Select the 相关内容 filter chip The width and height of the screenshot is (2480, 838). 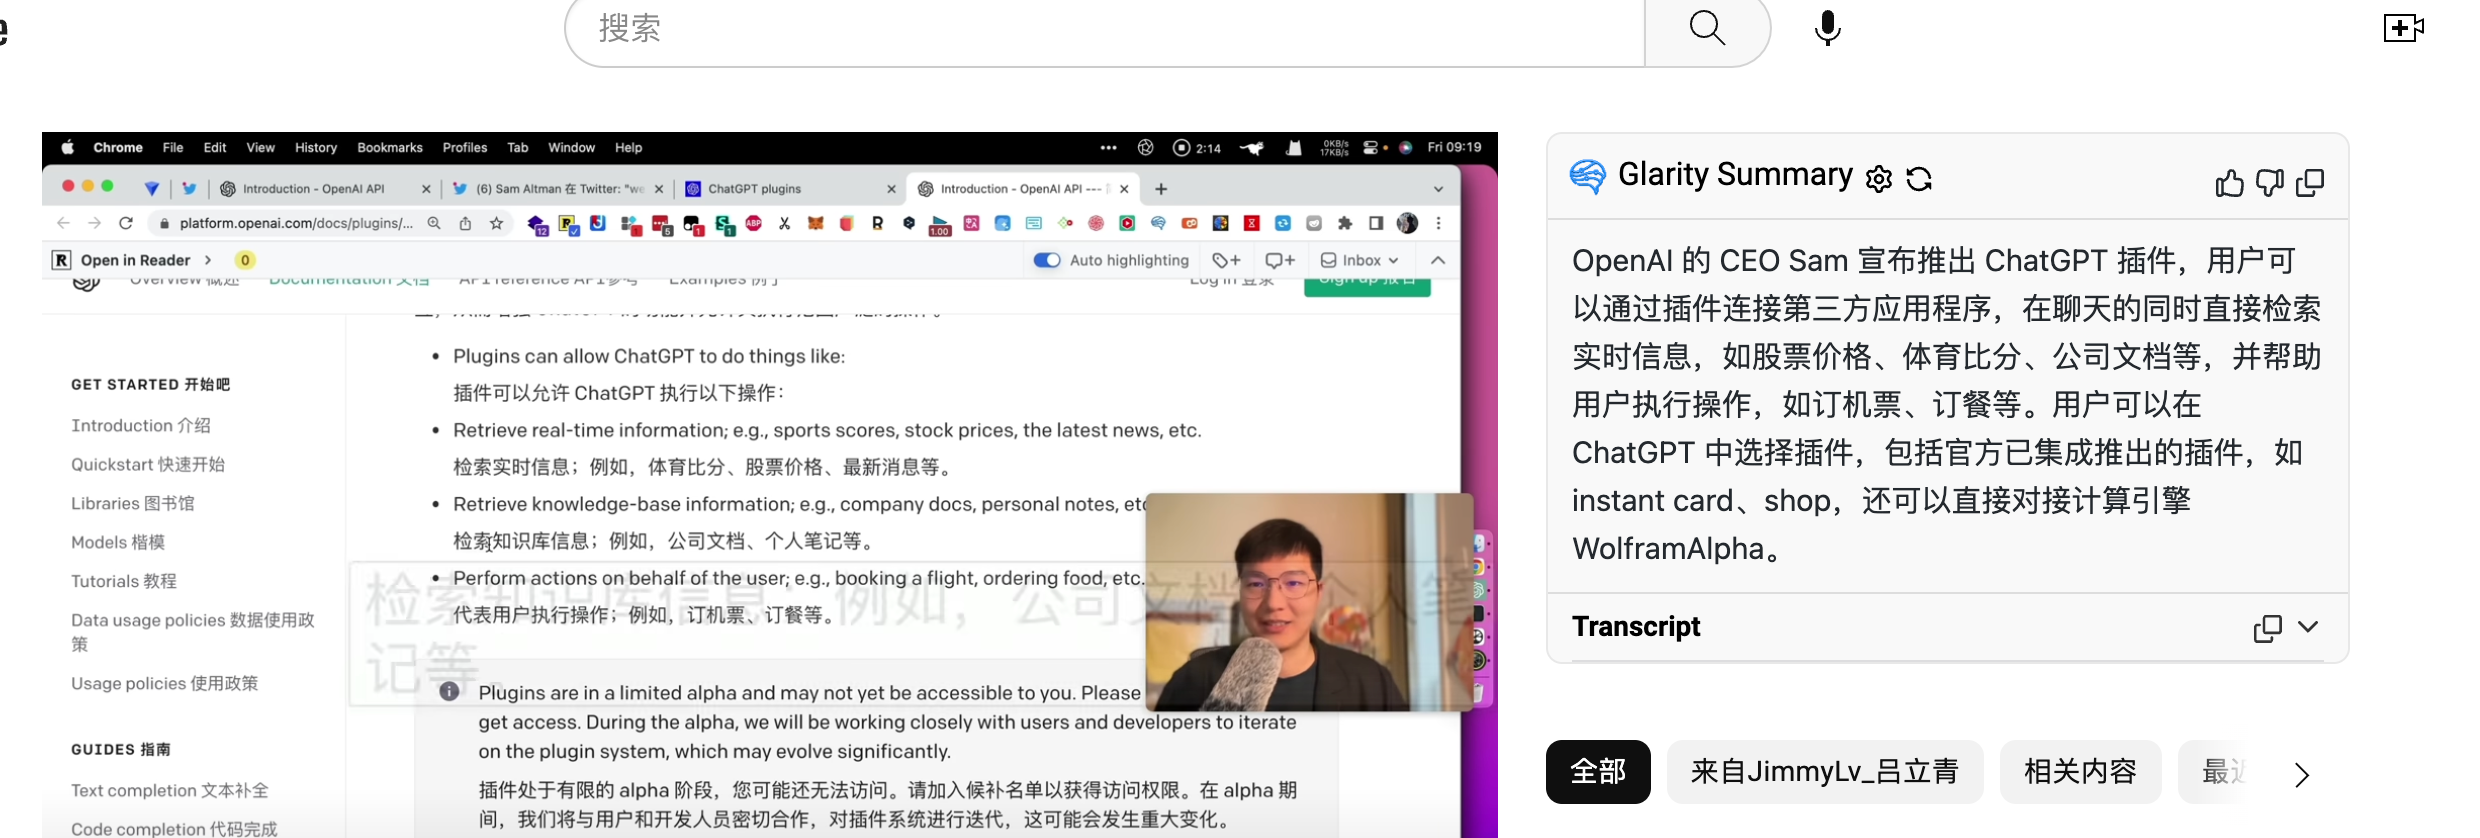pyautogui.click(x=2080, y=772)
